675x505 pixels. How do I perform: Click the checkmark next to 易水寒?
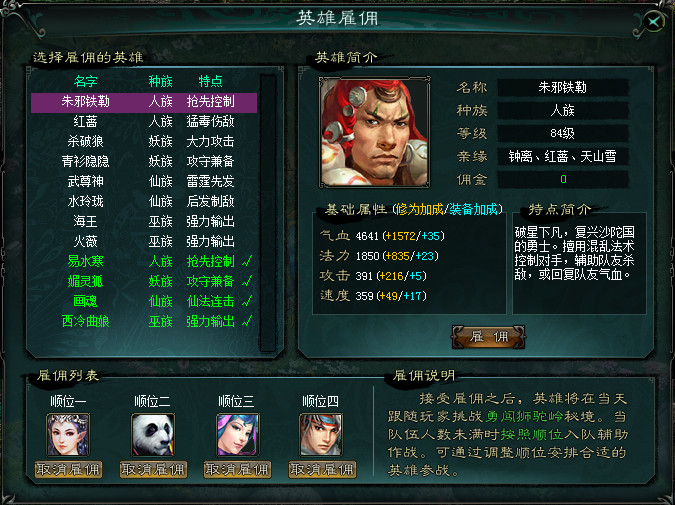[x=247, y=261]
